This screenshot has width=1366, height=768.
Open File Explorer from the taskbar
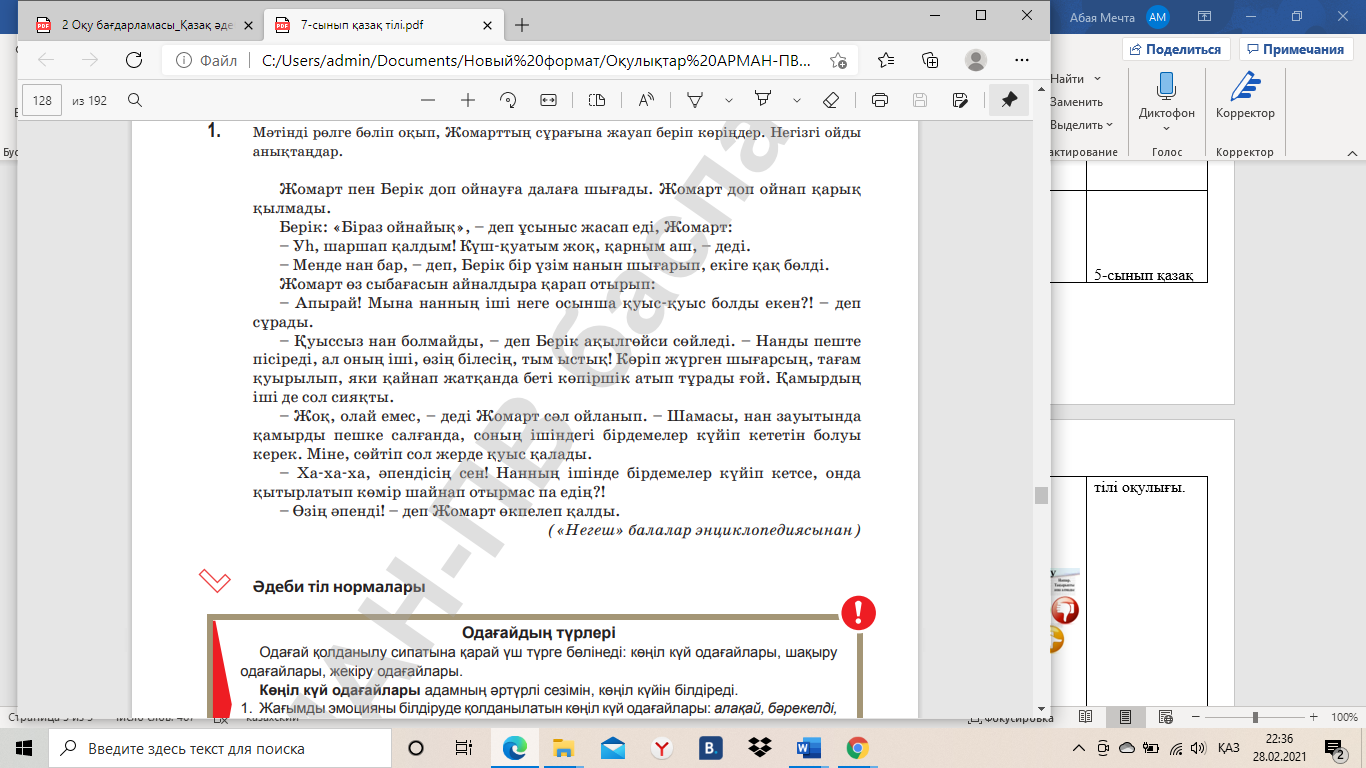click(x=563, y=748)
